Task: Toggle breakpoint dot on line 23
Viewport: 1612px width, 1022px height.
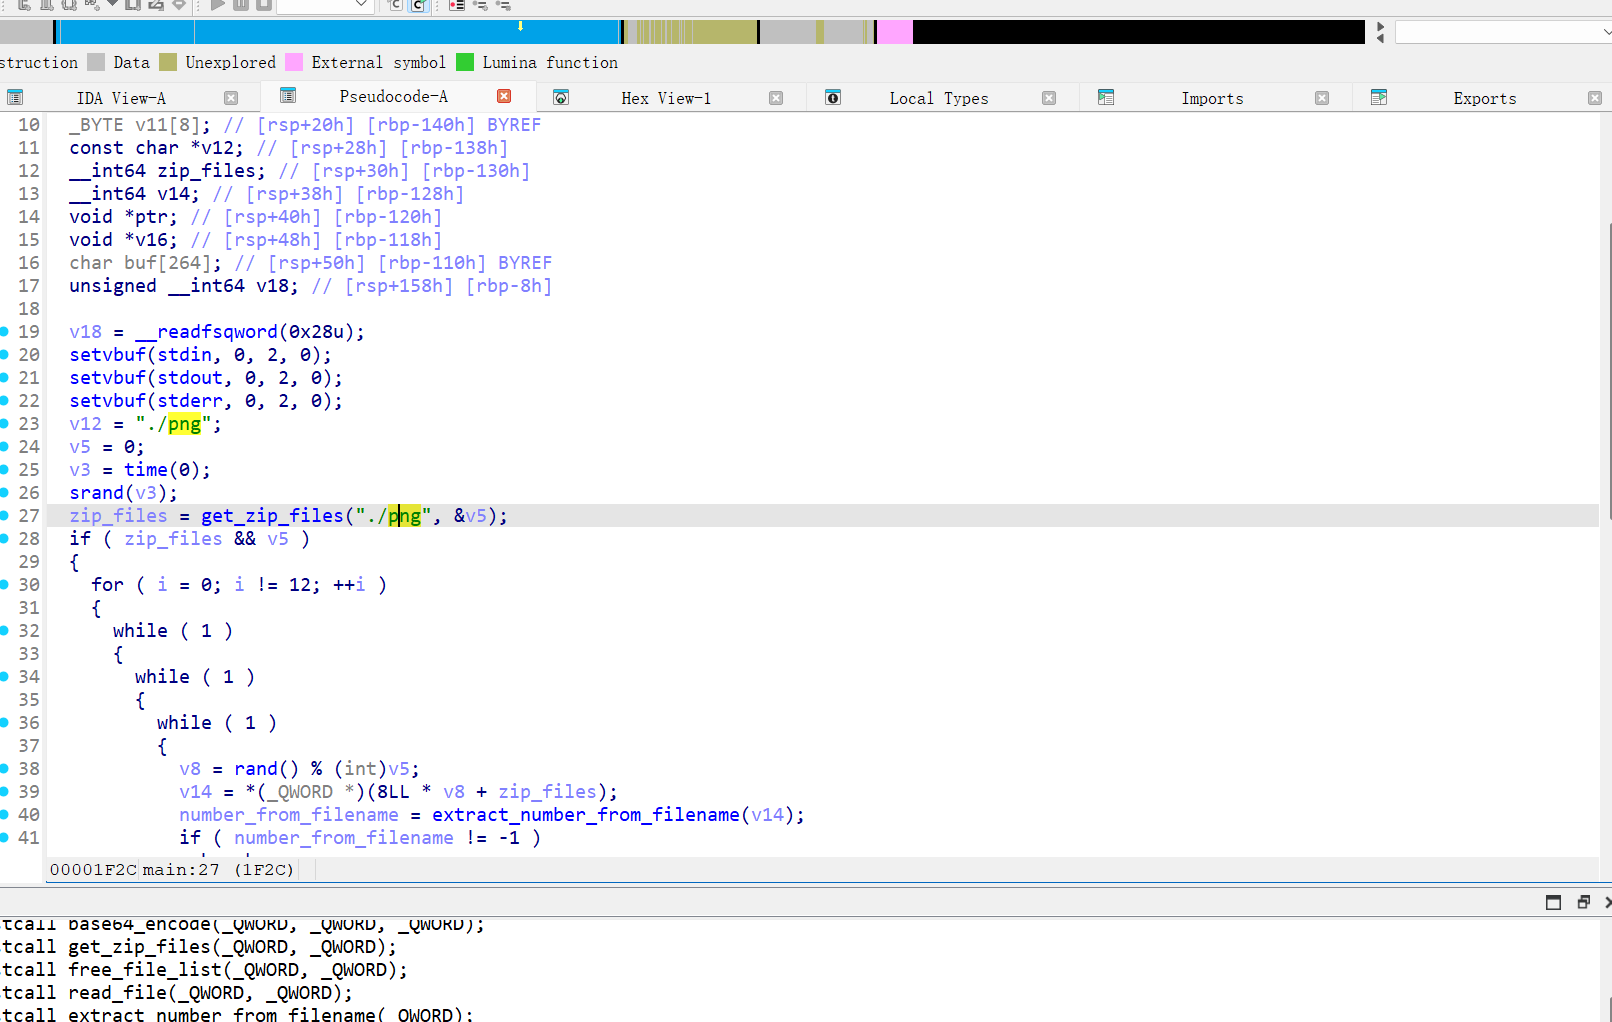Action: click(5, 424)
